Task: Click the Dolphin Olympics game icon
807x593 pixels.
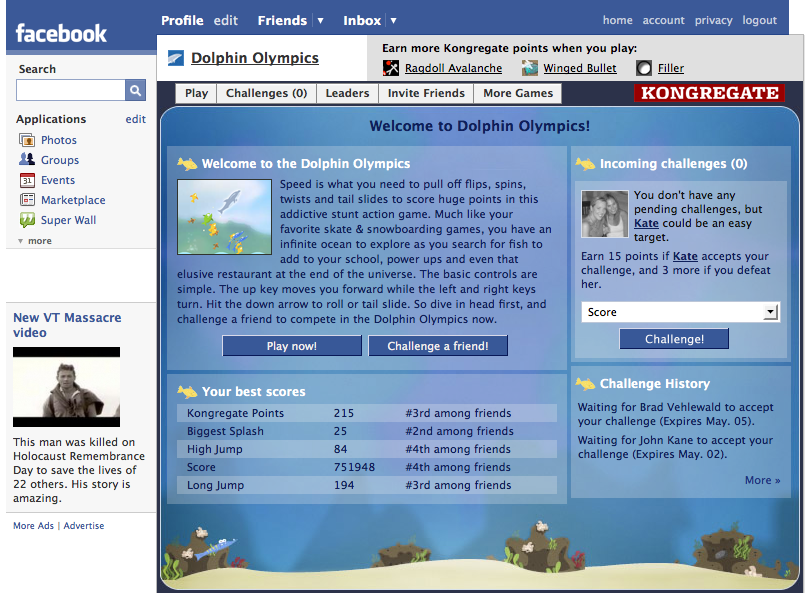Action: (x=176, y=58)
